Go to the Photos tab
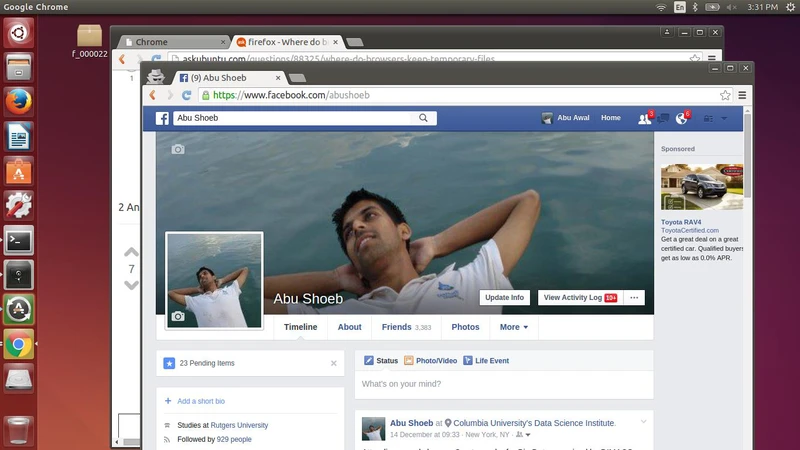 pyautogui.click(x=465, y=327)
